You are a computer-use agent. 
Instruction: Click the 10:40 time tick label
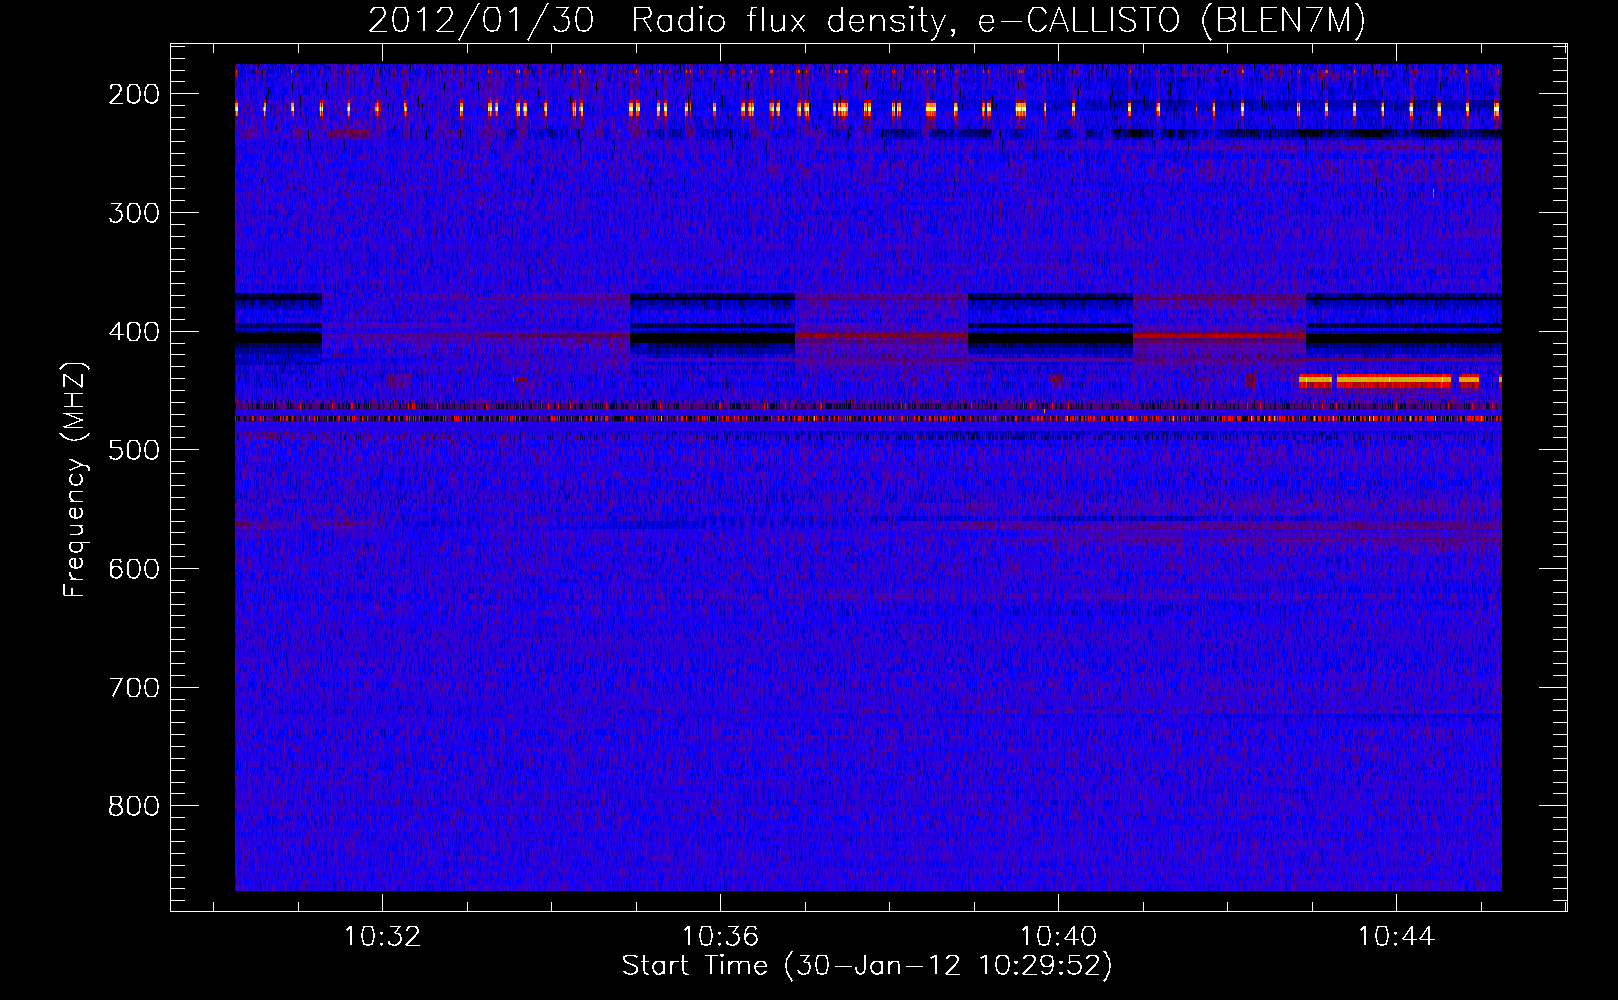click(1058, 937)
